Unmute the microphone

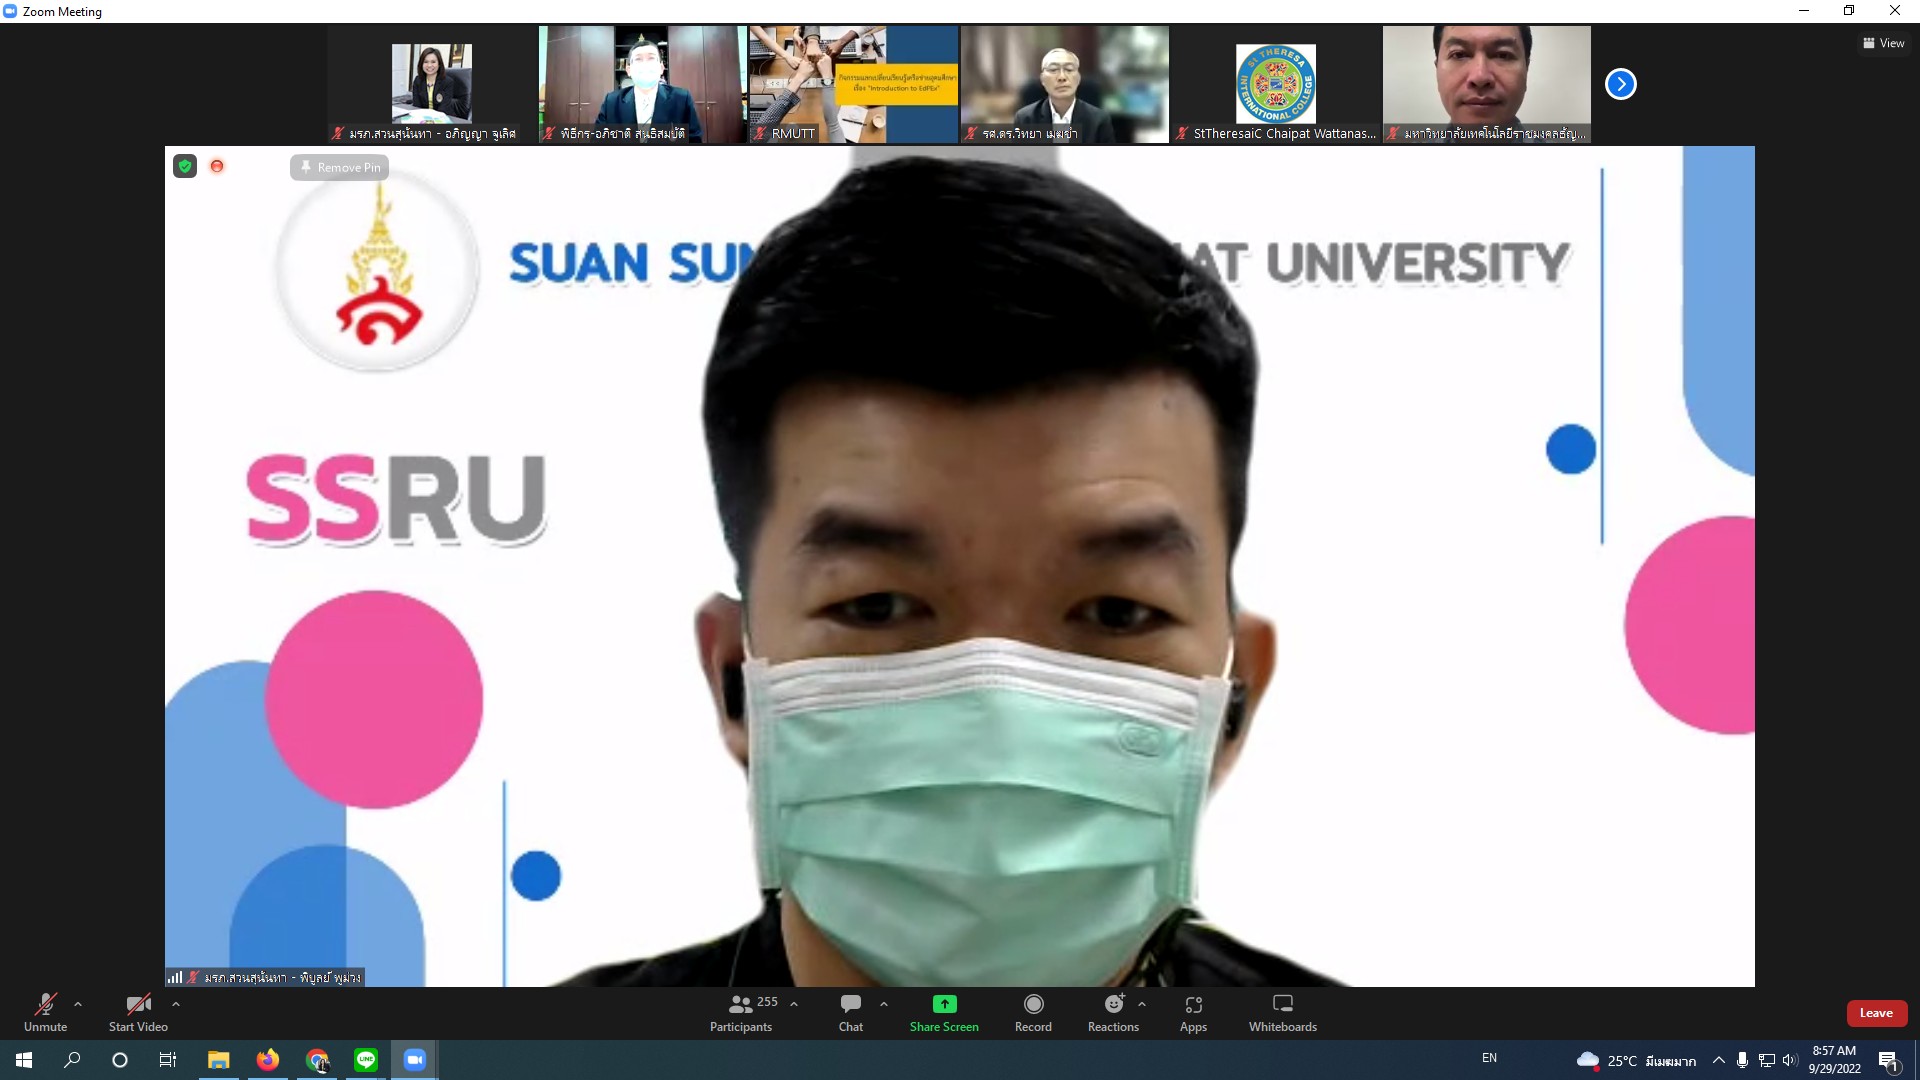coord(46,1012)
